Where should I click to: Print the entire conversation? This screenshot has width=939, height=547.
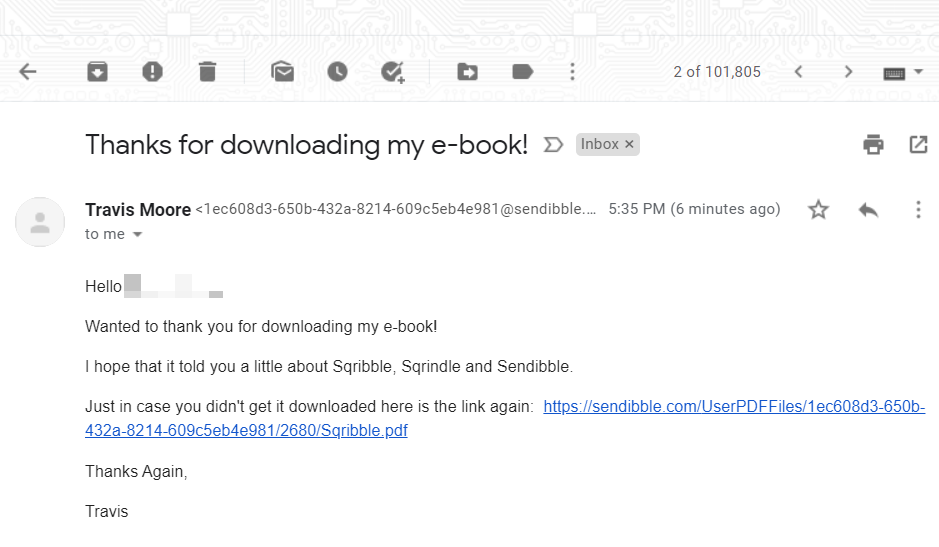pyautogui.click(x=874, y=145)
